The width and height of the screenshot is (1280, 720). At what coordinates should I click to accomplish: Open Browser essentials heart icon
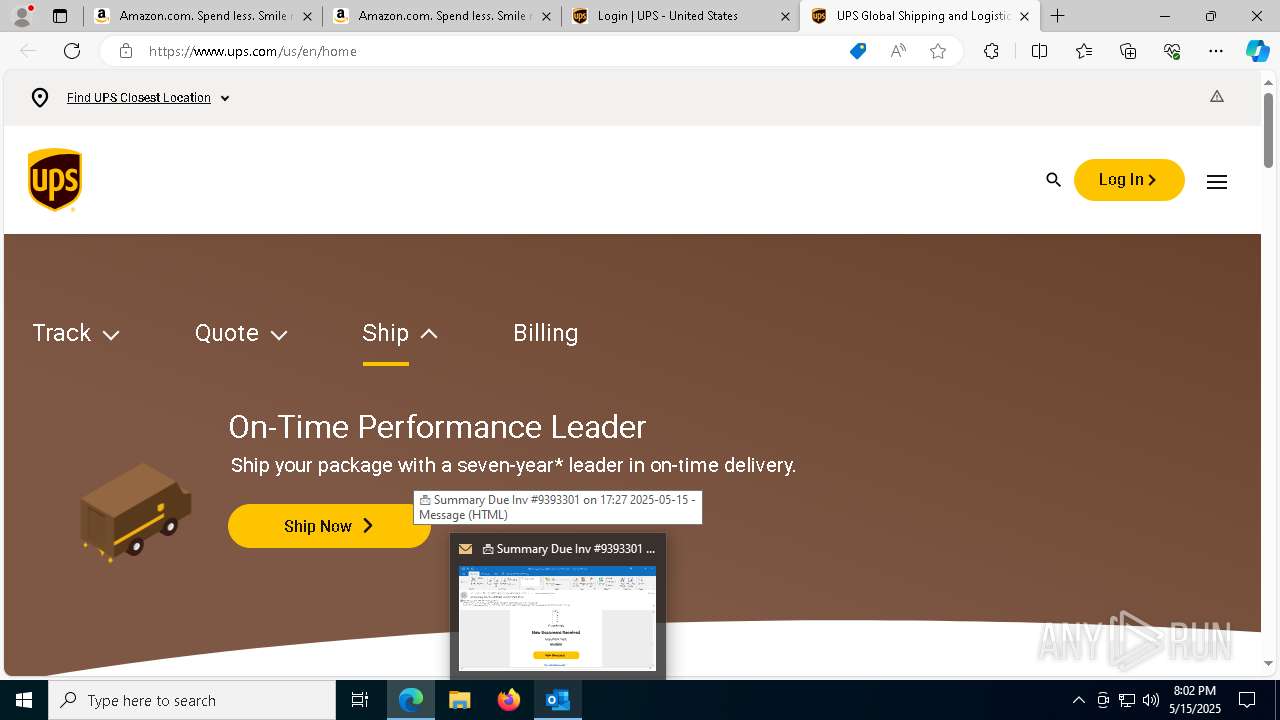(x=1172, y=51)
